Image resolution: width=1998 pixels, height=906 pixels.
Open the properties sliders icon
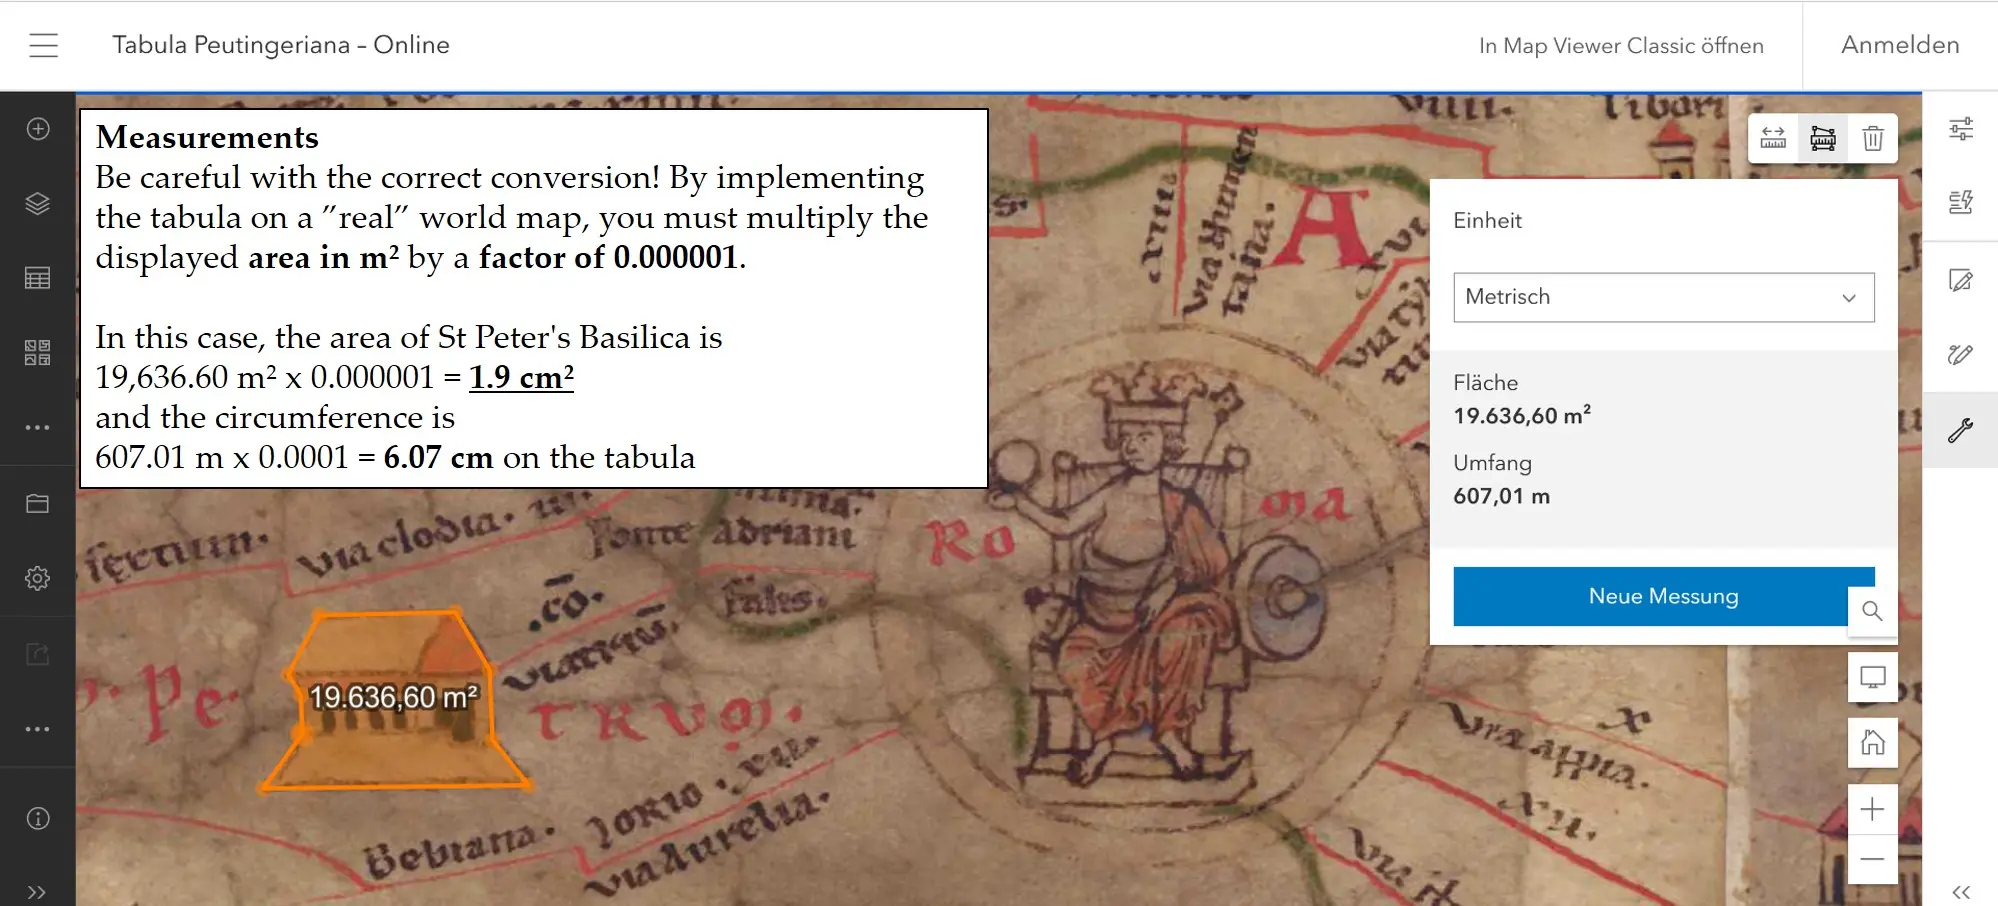coord(1961,128)
